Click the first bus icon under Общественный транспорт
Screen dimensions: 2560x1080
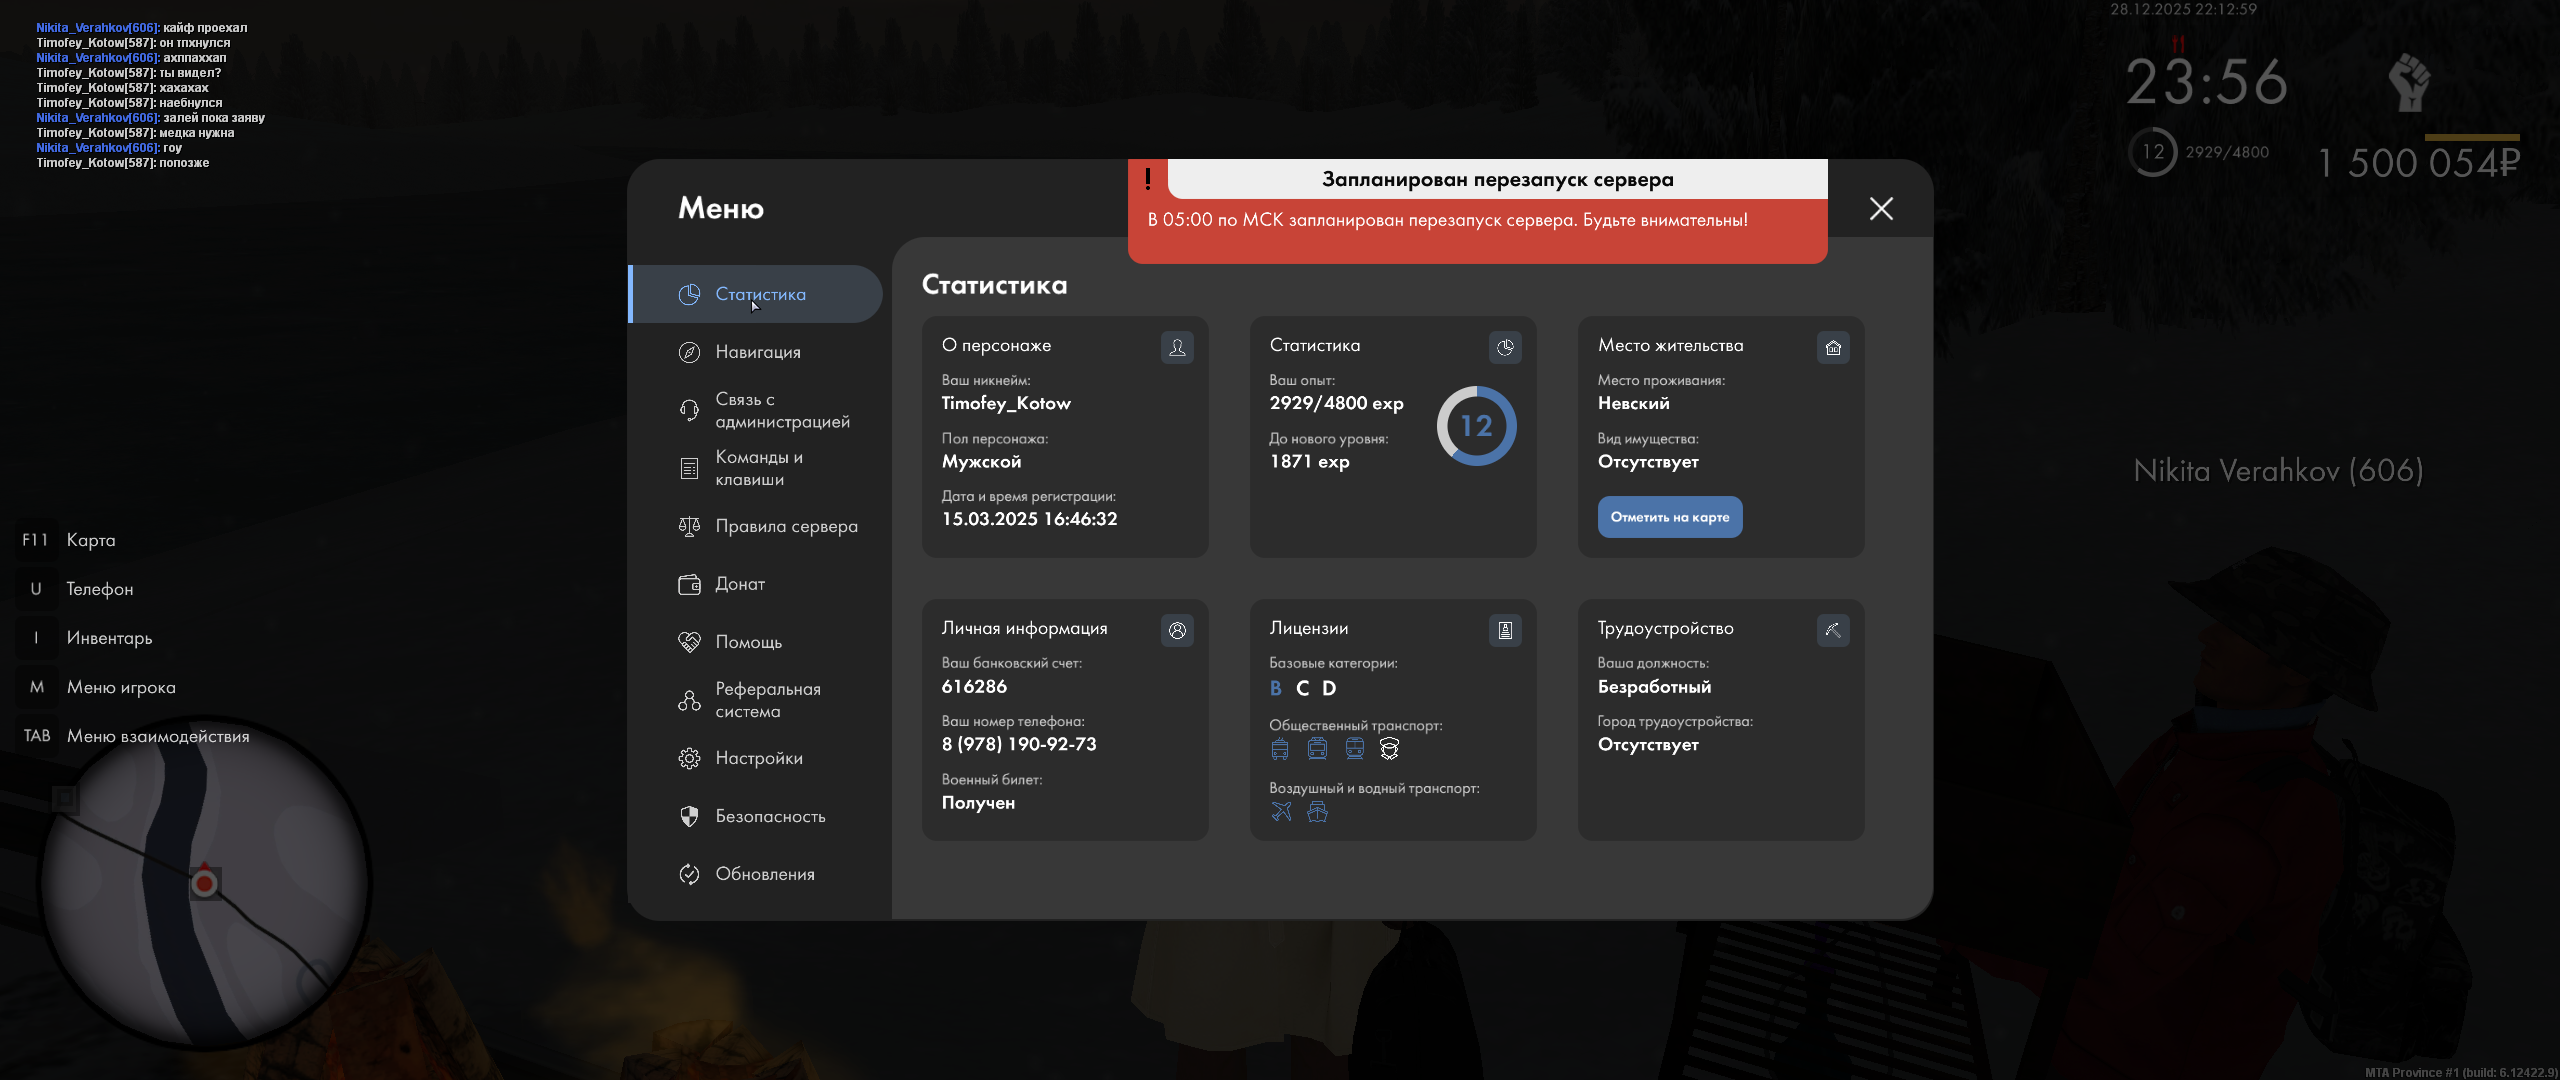(1280, 749)
